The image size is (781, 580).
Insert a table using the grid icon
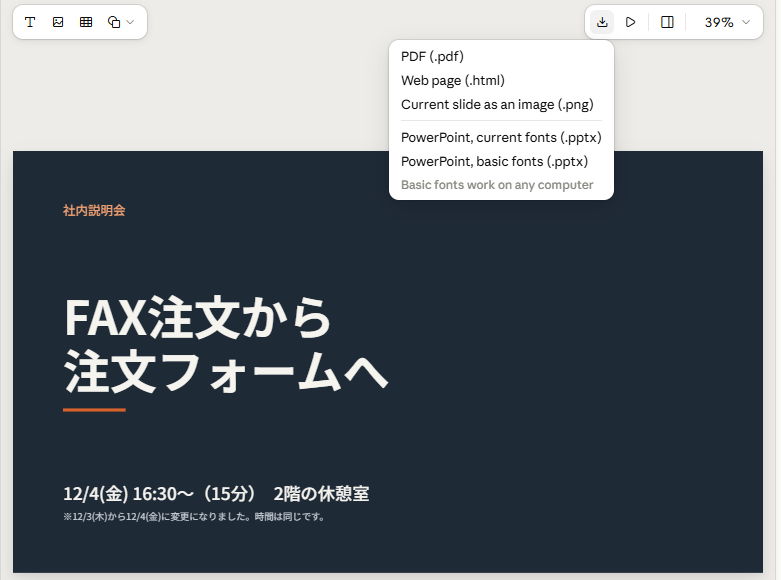86,22
